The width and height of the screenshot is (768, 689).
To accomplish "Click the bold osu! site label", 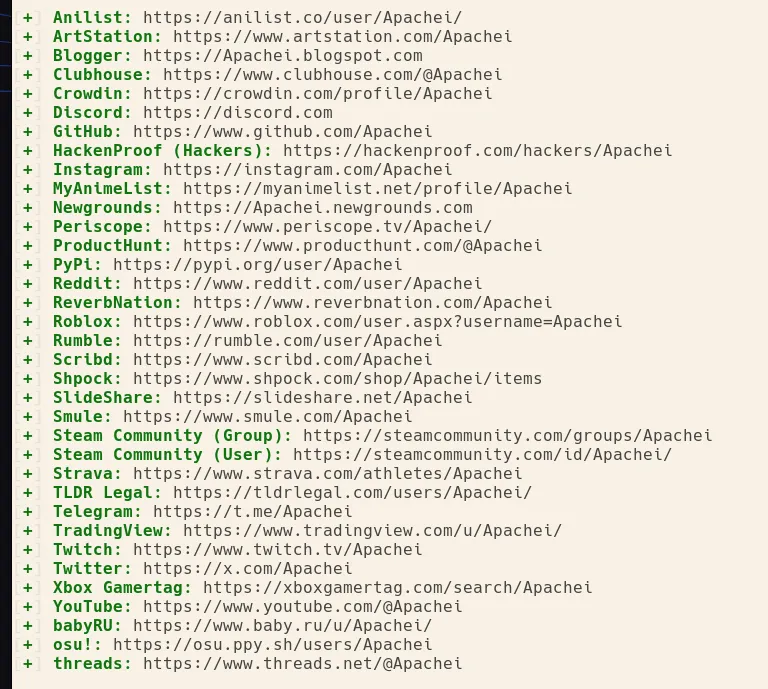I will coord(77,644).
